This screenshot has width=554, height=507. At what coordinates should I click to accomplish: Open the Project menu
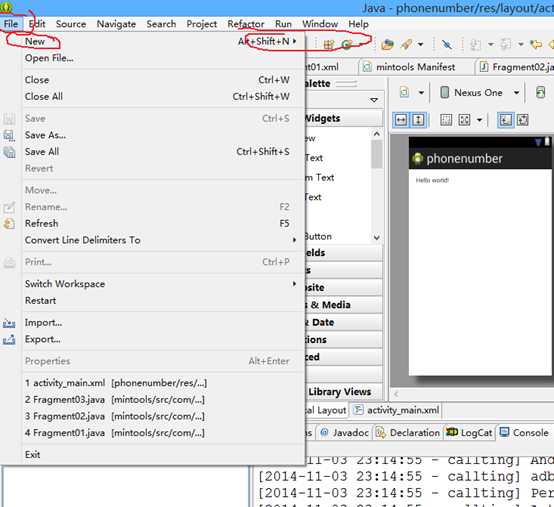(x=202, y=24)
